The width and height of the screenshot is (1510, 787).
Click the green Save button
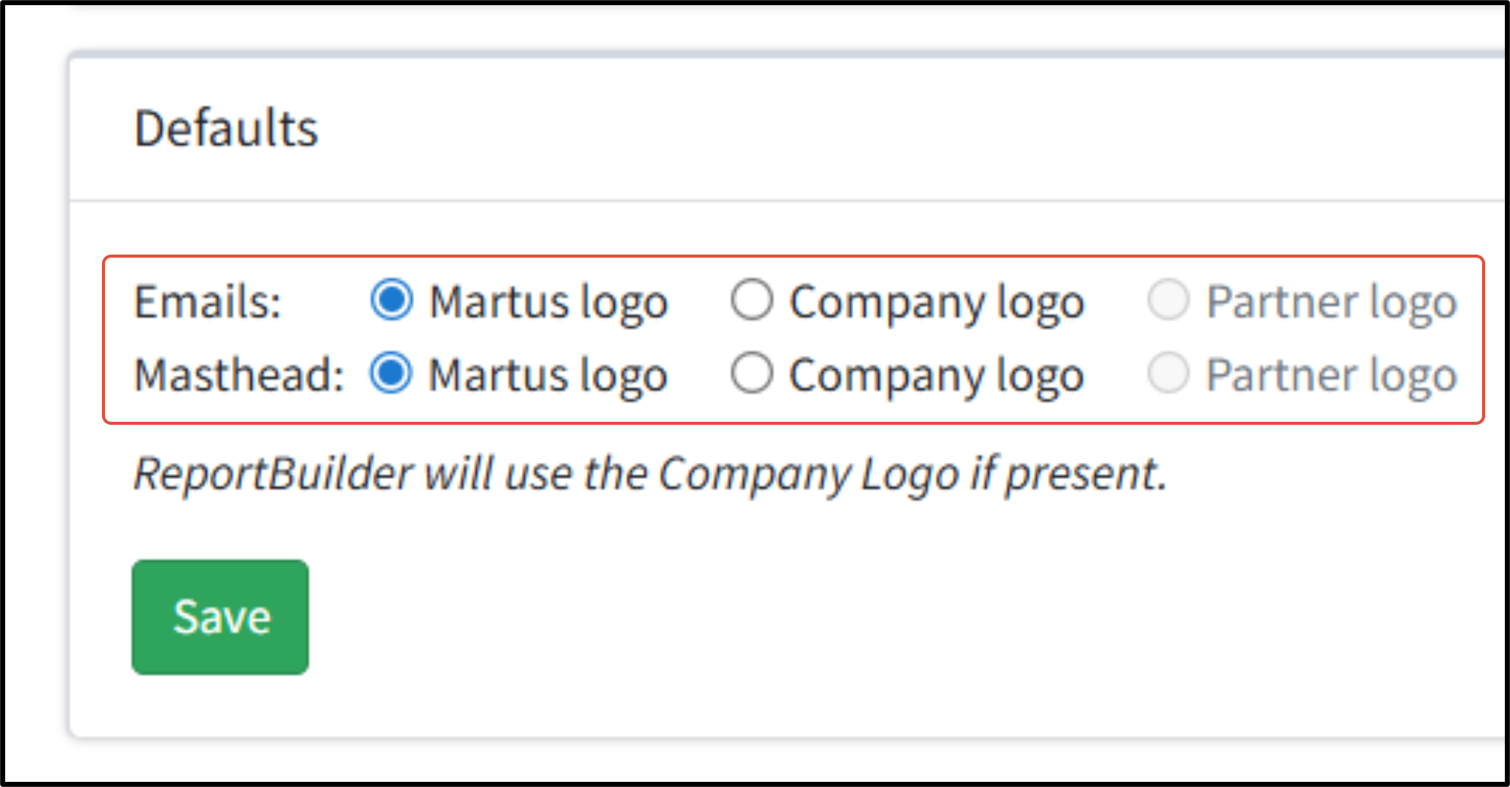[x=220, y=617]
